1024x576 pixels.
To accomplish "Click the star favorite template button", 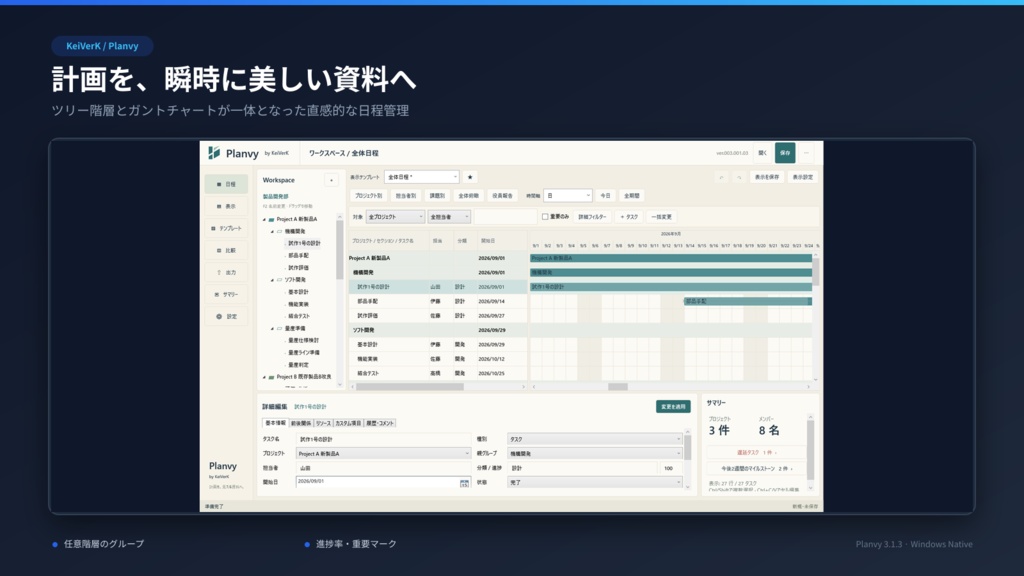I will point(470,177).
